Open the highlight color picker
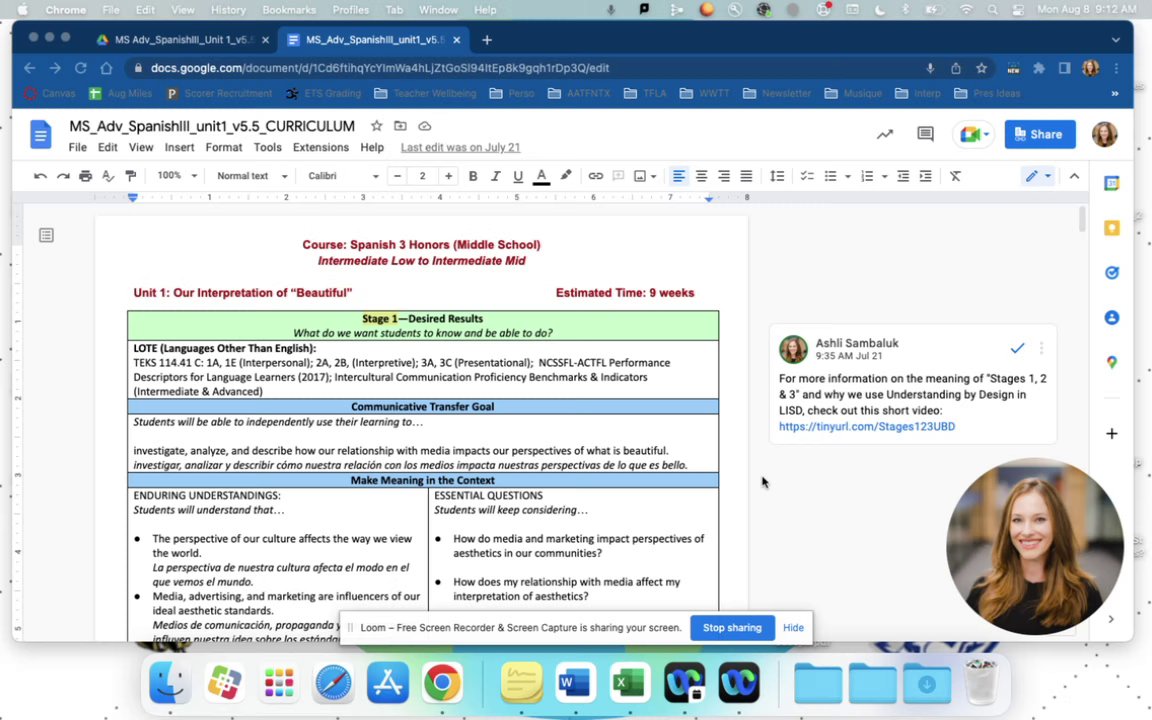1152x720 pixels. pos(566,176)
